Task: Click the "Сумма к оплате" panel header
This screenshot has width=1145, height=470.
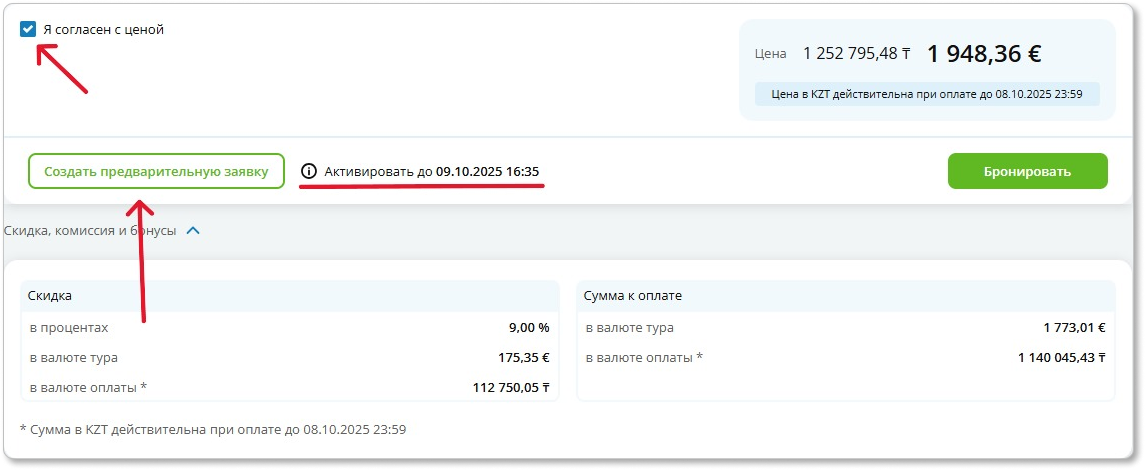Action: click(633, 296)
